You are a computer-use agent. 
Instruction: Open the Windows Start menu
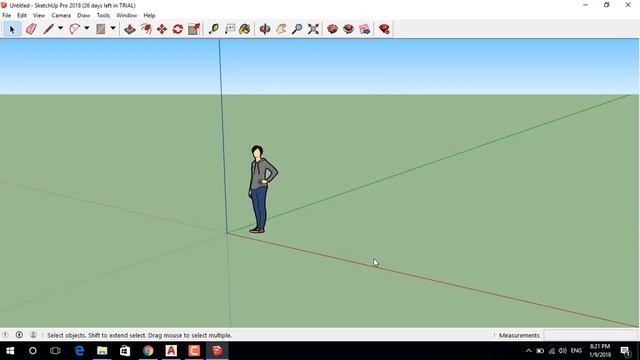10,351
